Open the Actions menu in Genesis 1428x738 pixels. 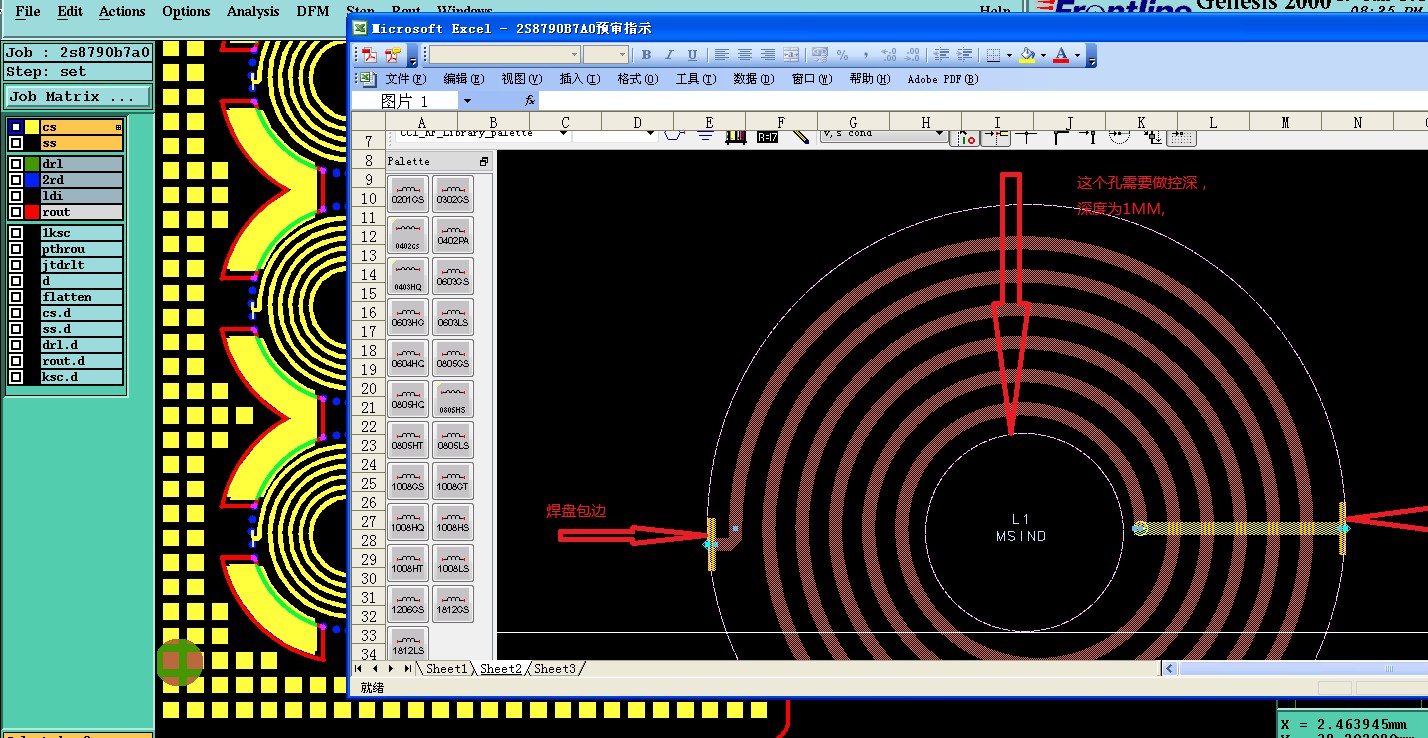click(122, 11)
